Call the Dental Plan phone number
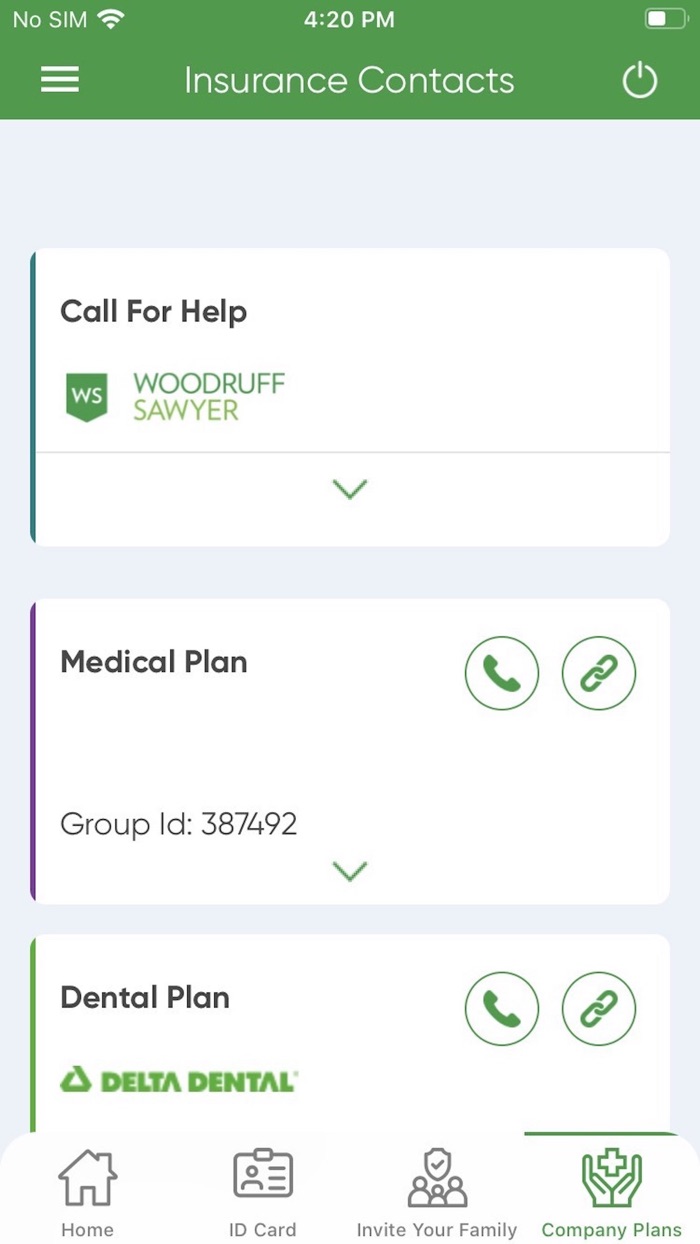700x1244 pixels. point(502,1009)
